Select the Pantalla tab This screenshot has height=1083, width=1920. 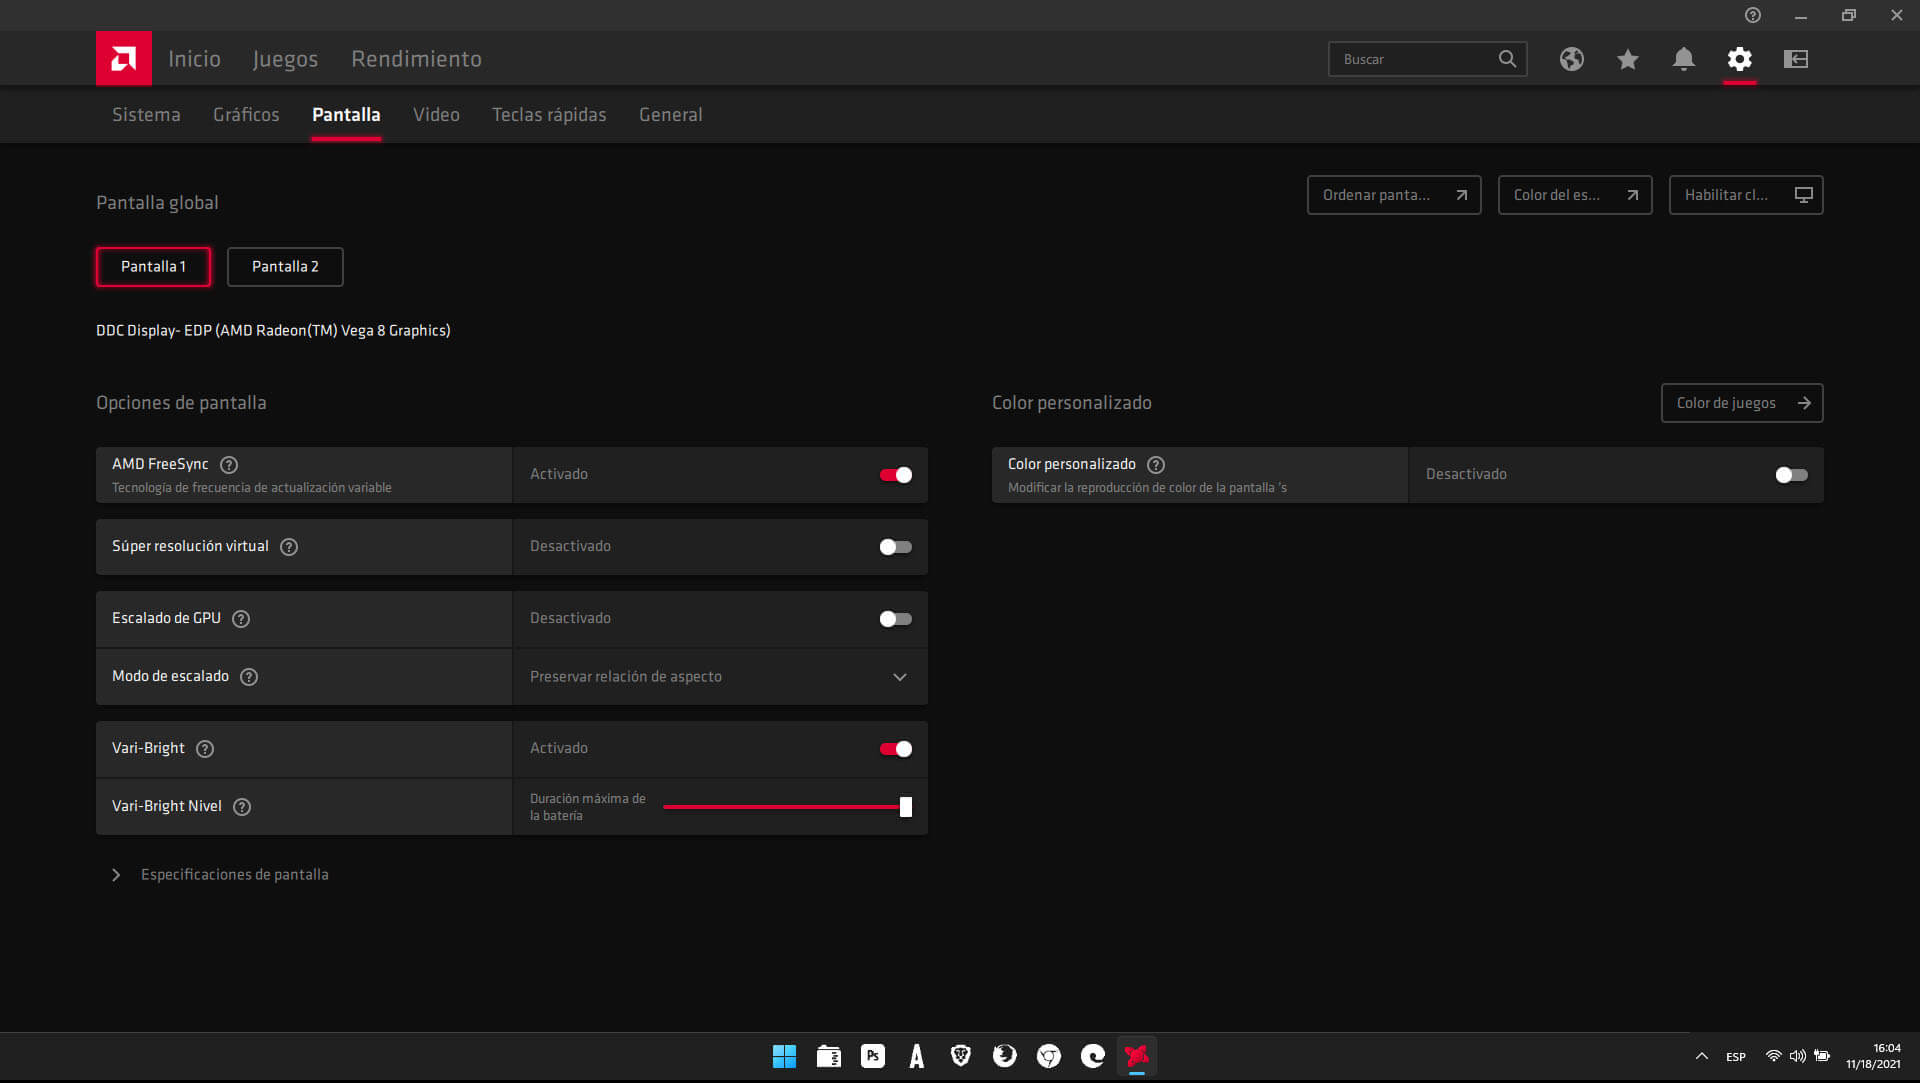[346, 115]
